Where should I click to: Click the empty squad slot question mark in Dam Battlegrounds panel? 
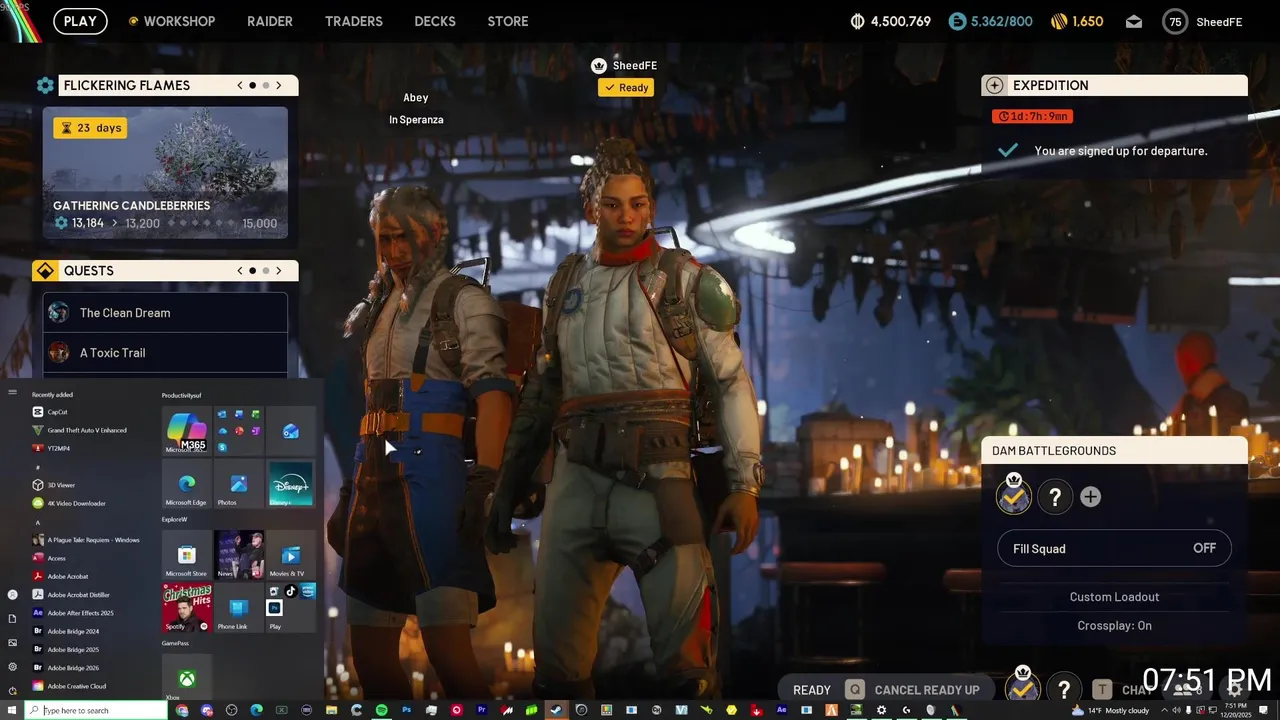1055,497
